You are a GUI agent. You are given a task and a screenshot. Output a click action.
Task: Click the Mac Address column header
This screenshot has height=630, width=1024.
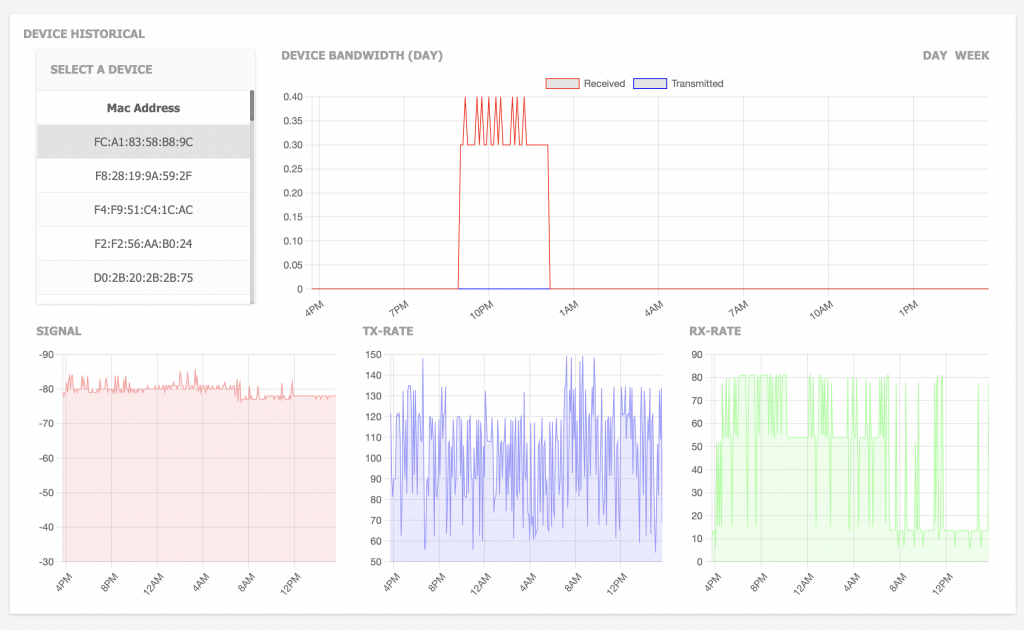143,108
